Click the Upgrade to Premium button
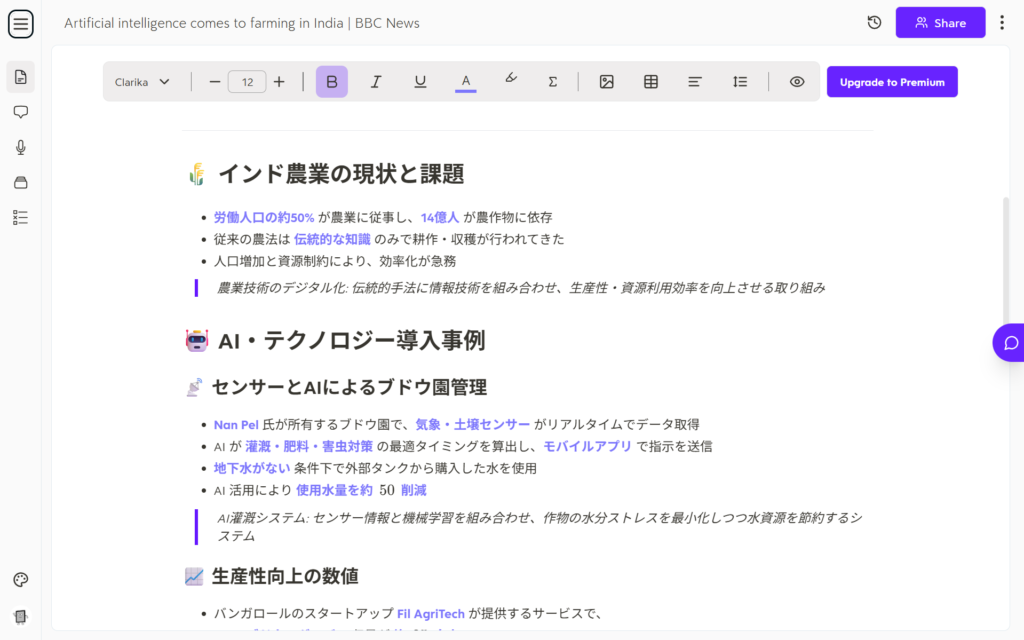 click(x=892, y=82)
